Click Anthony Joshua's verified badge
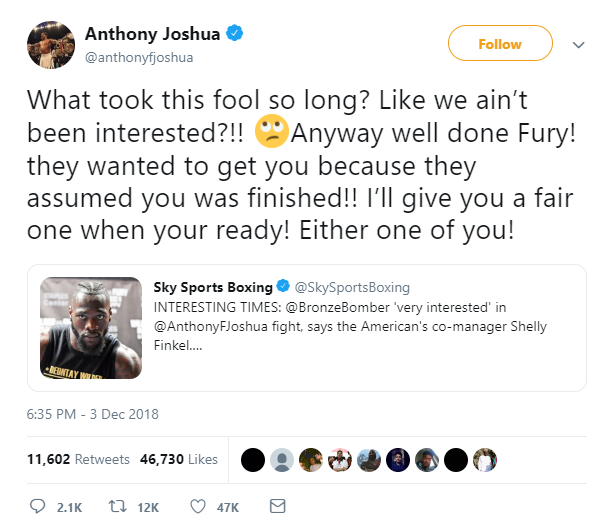This screenshot has height=520, width=612. (x=234, y=34)
